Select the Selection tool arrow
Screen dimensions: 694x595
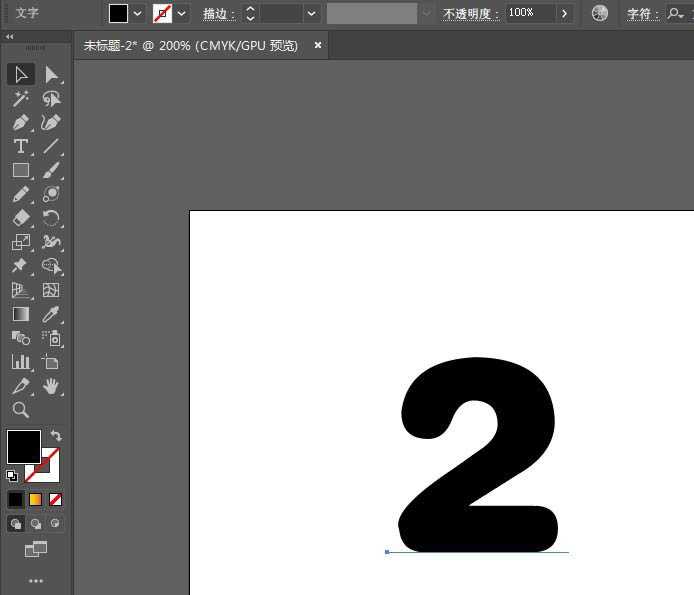pyautogui.click(x=21, y=75)
